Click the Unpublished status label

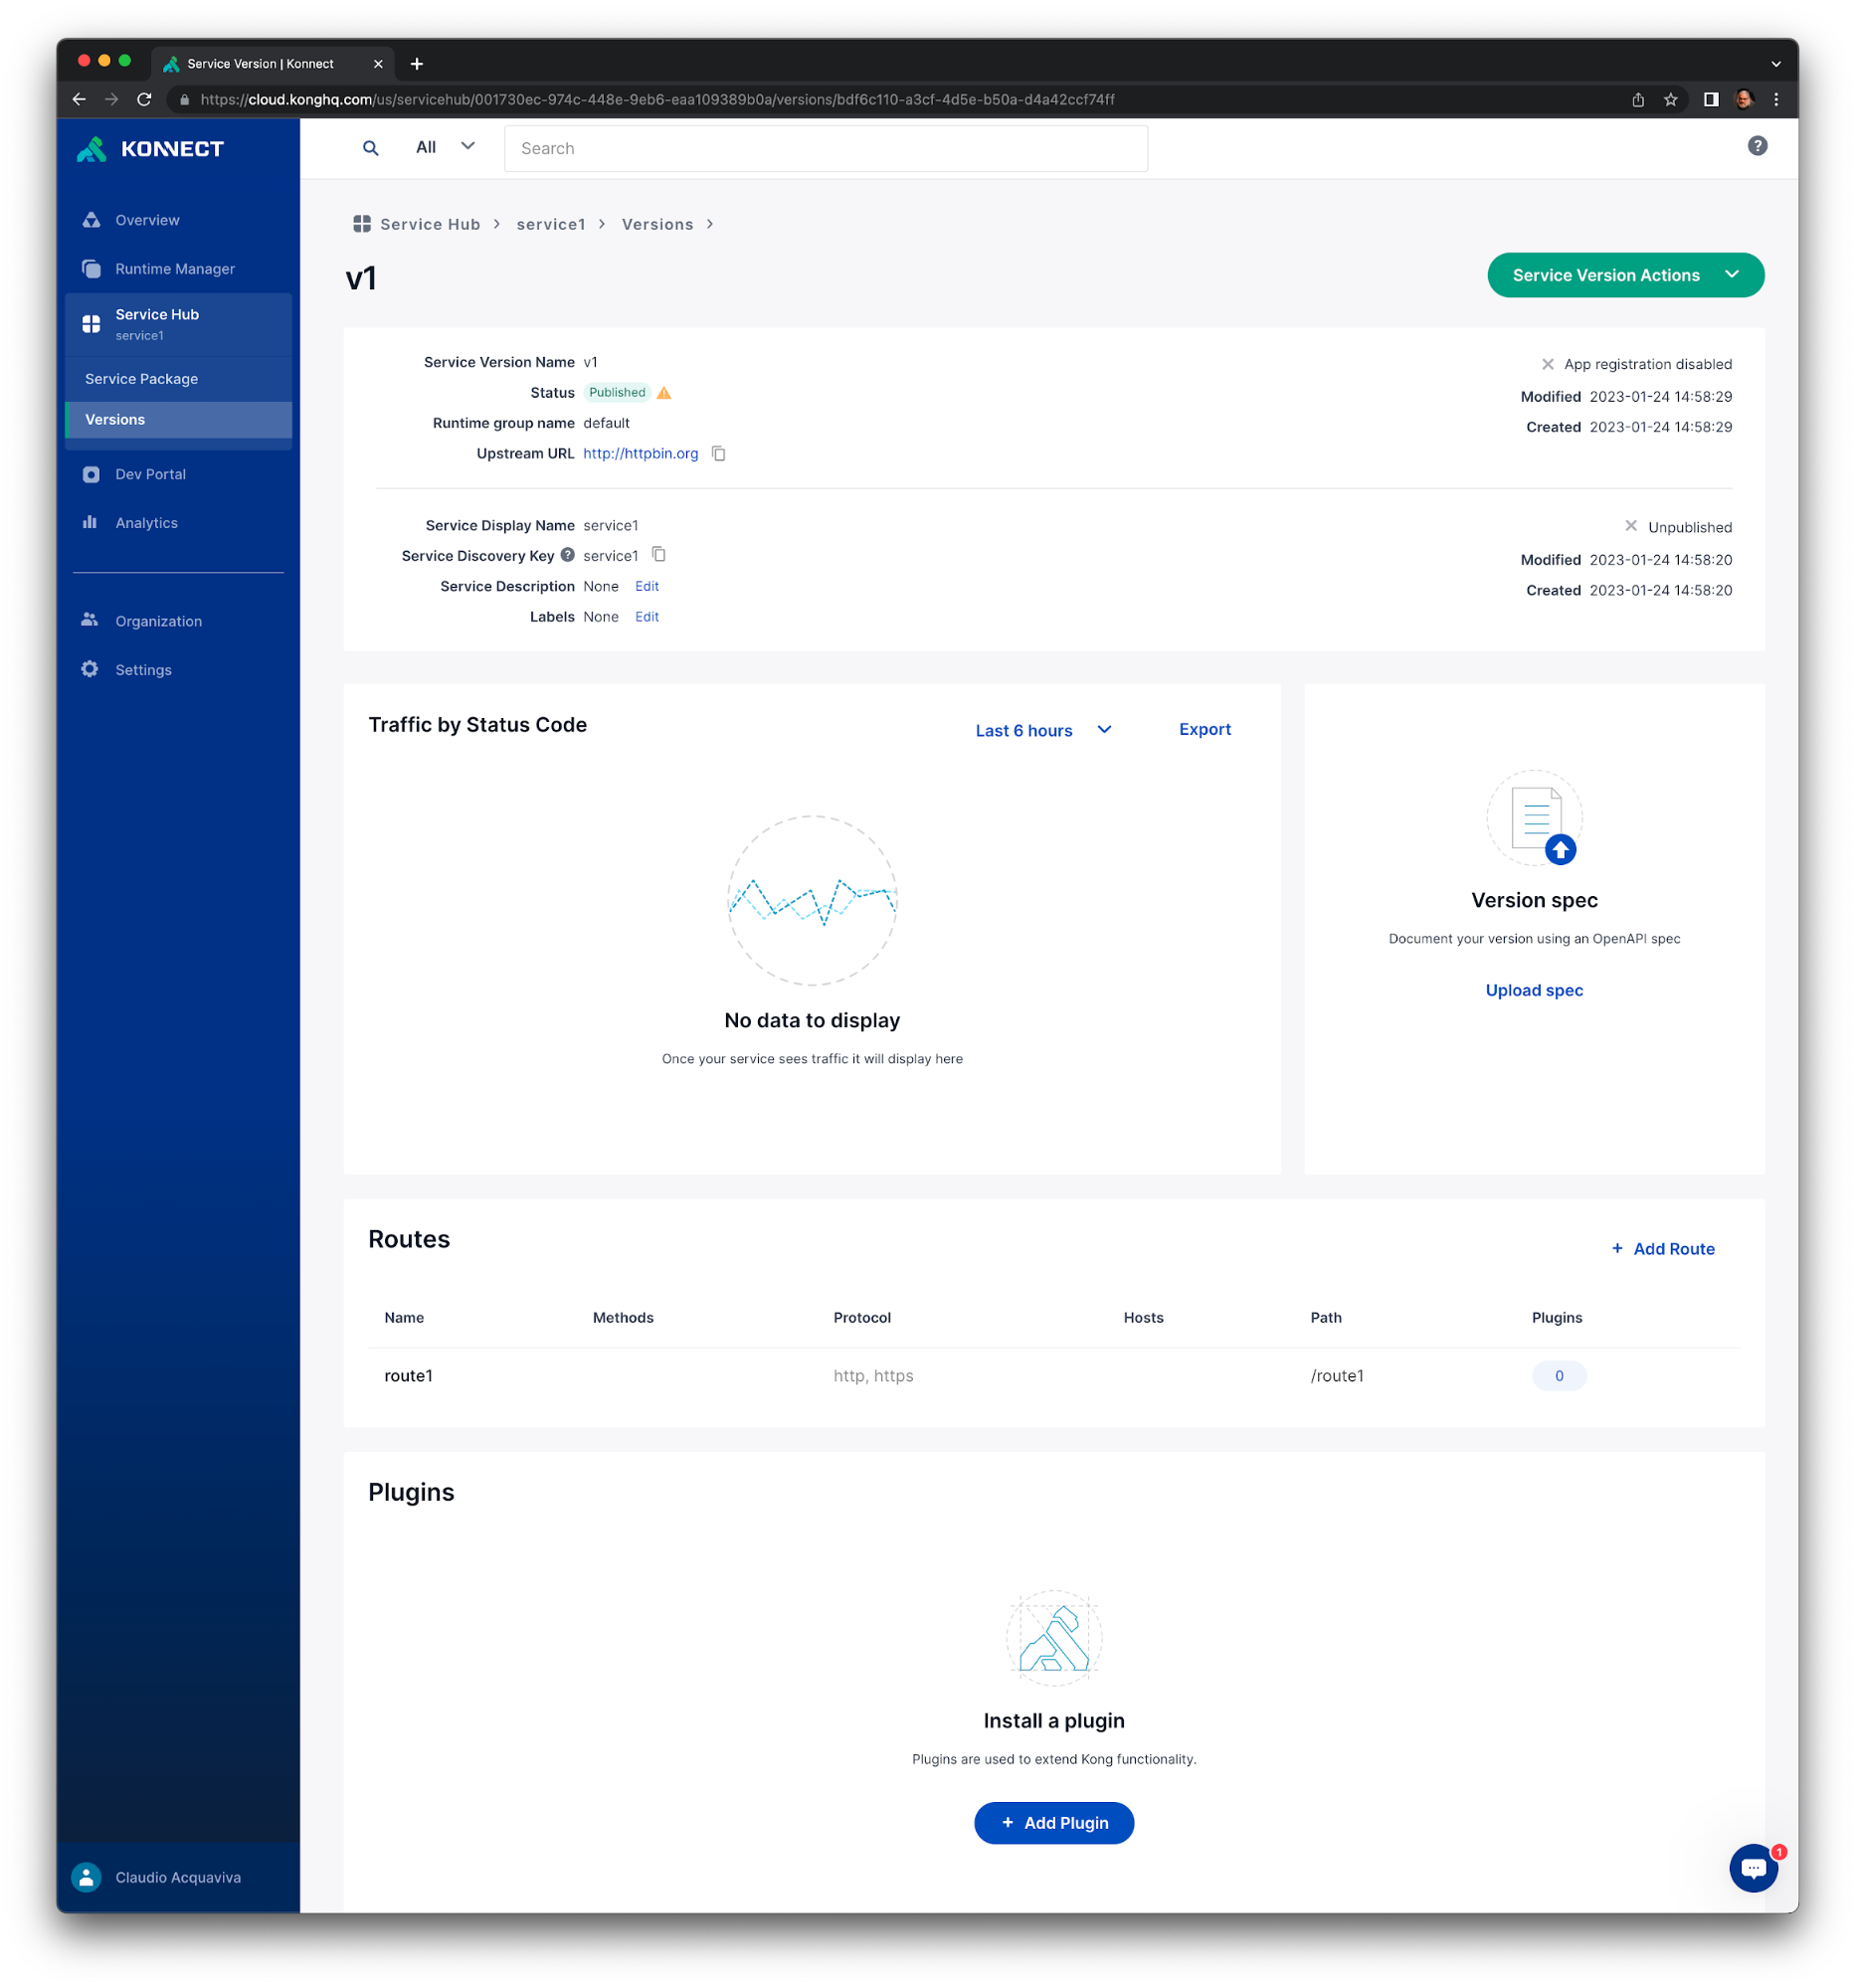1689,527
